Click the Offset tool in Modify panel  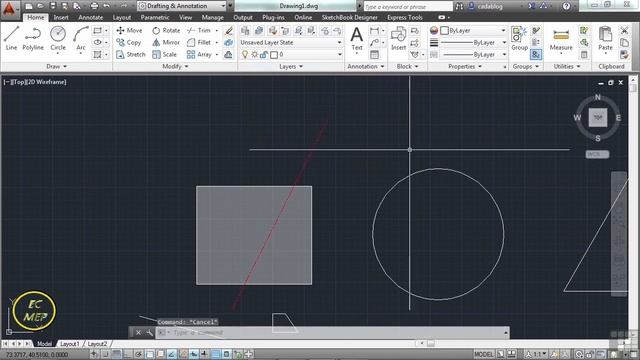coord(229,54)
